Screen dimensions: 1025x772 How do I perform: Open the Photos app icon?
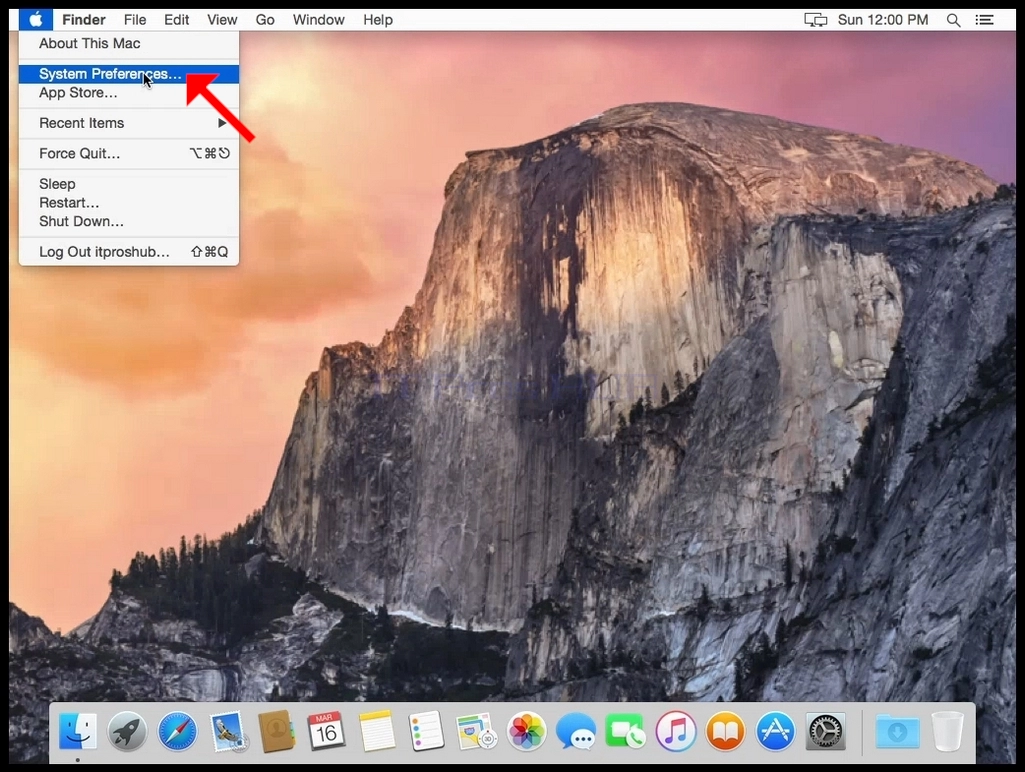point(526,731)
